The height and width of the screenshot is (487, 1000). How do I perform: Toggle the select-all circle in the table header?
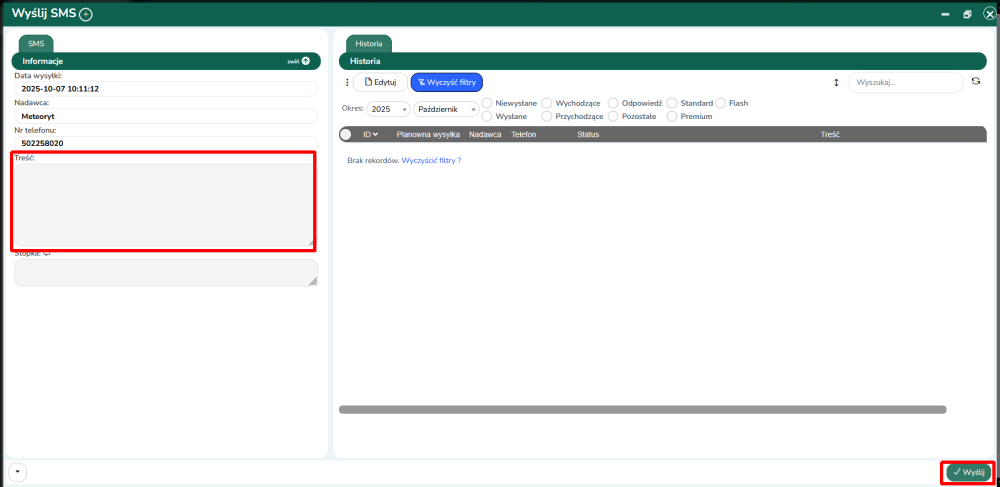click(346, 134)
